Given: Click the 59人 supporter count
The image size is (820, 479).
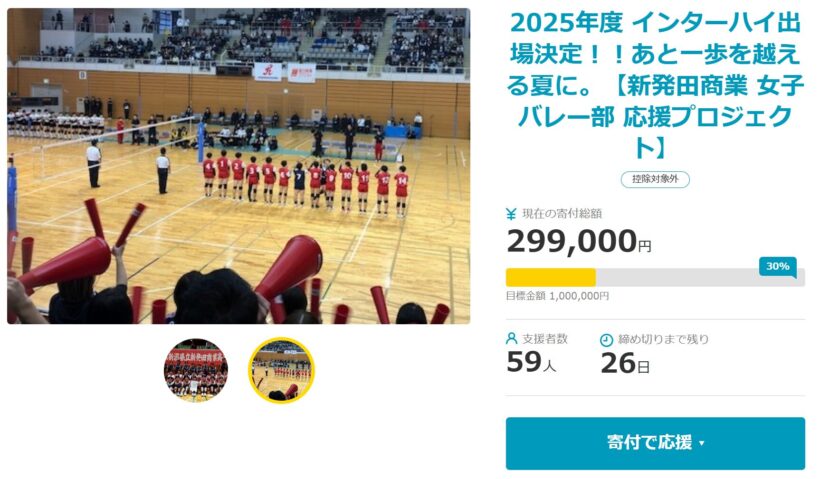Looking at the screenshot, I should coord(531,362).
